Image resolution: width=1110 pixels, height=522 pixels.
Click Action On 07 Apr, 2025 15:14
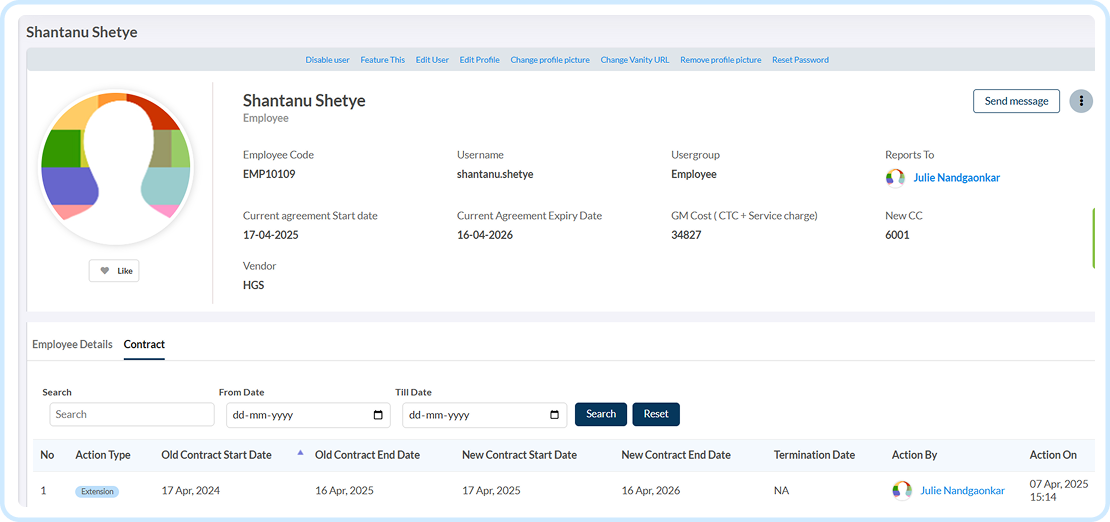[x=1058, y=490]
